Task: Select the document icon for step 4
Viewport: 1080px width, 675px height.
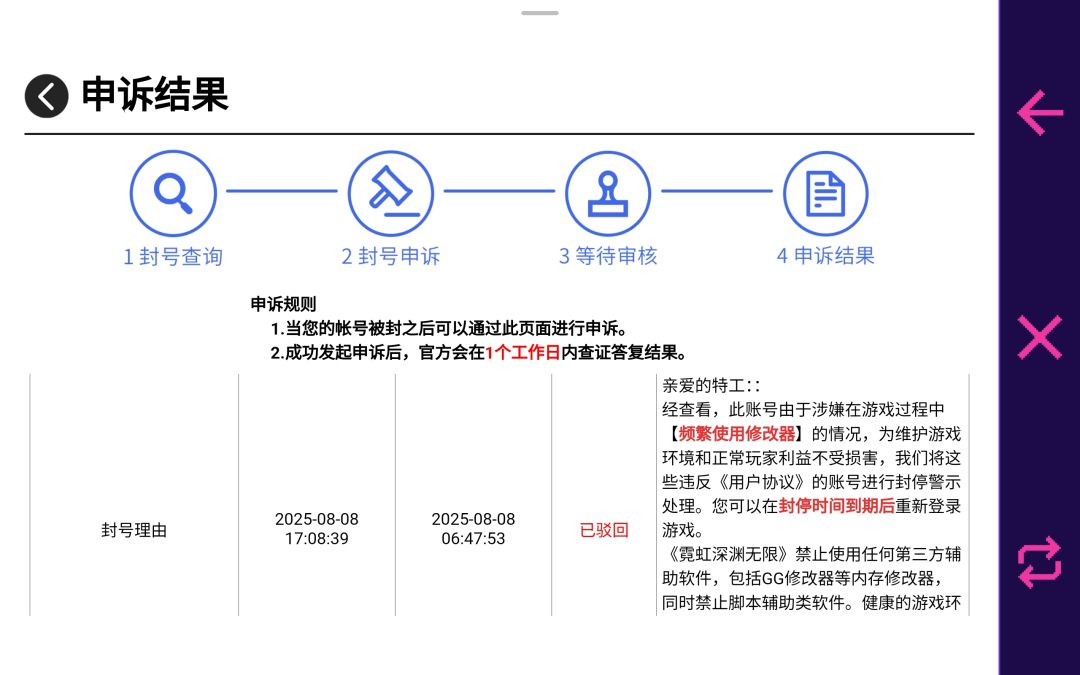Action: (x=826, y=194)
